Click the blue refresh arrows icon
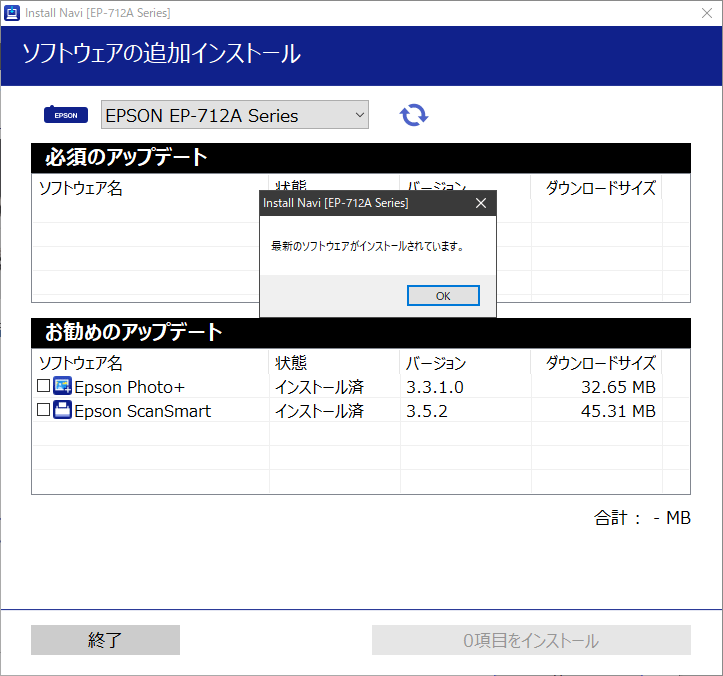 click(x=414, y=115)
